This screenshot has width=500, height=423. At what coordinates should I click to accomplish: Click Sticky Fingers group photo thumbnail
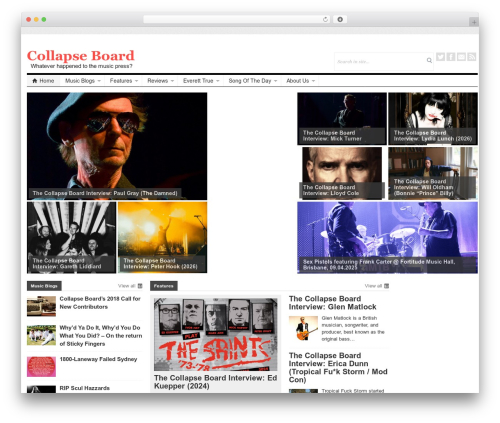pos(41,335)
